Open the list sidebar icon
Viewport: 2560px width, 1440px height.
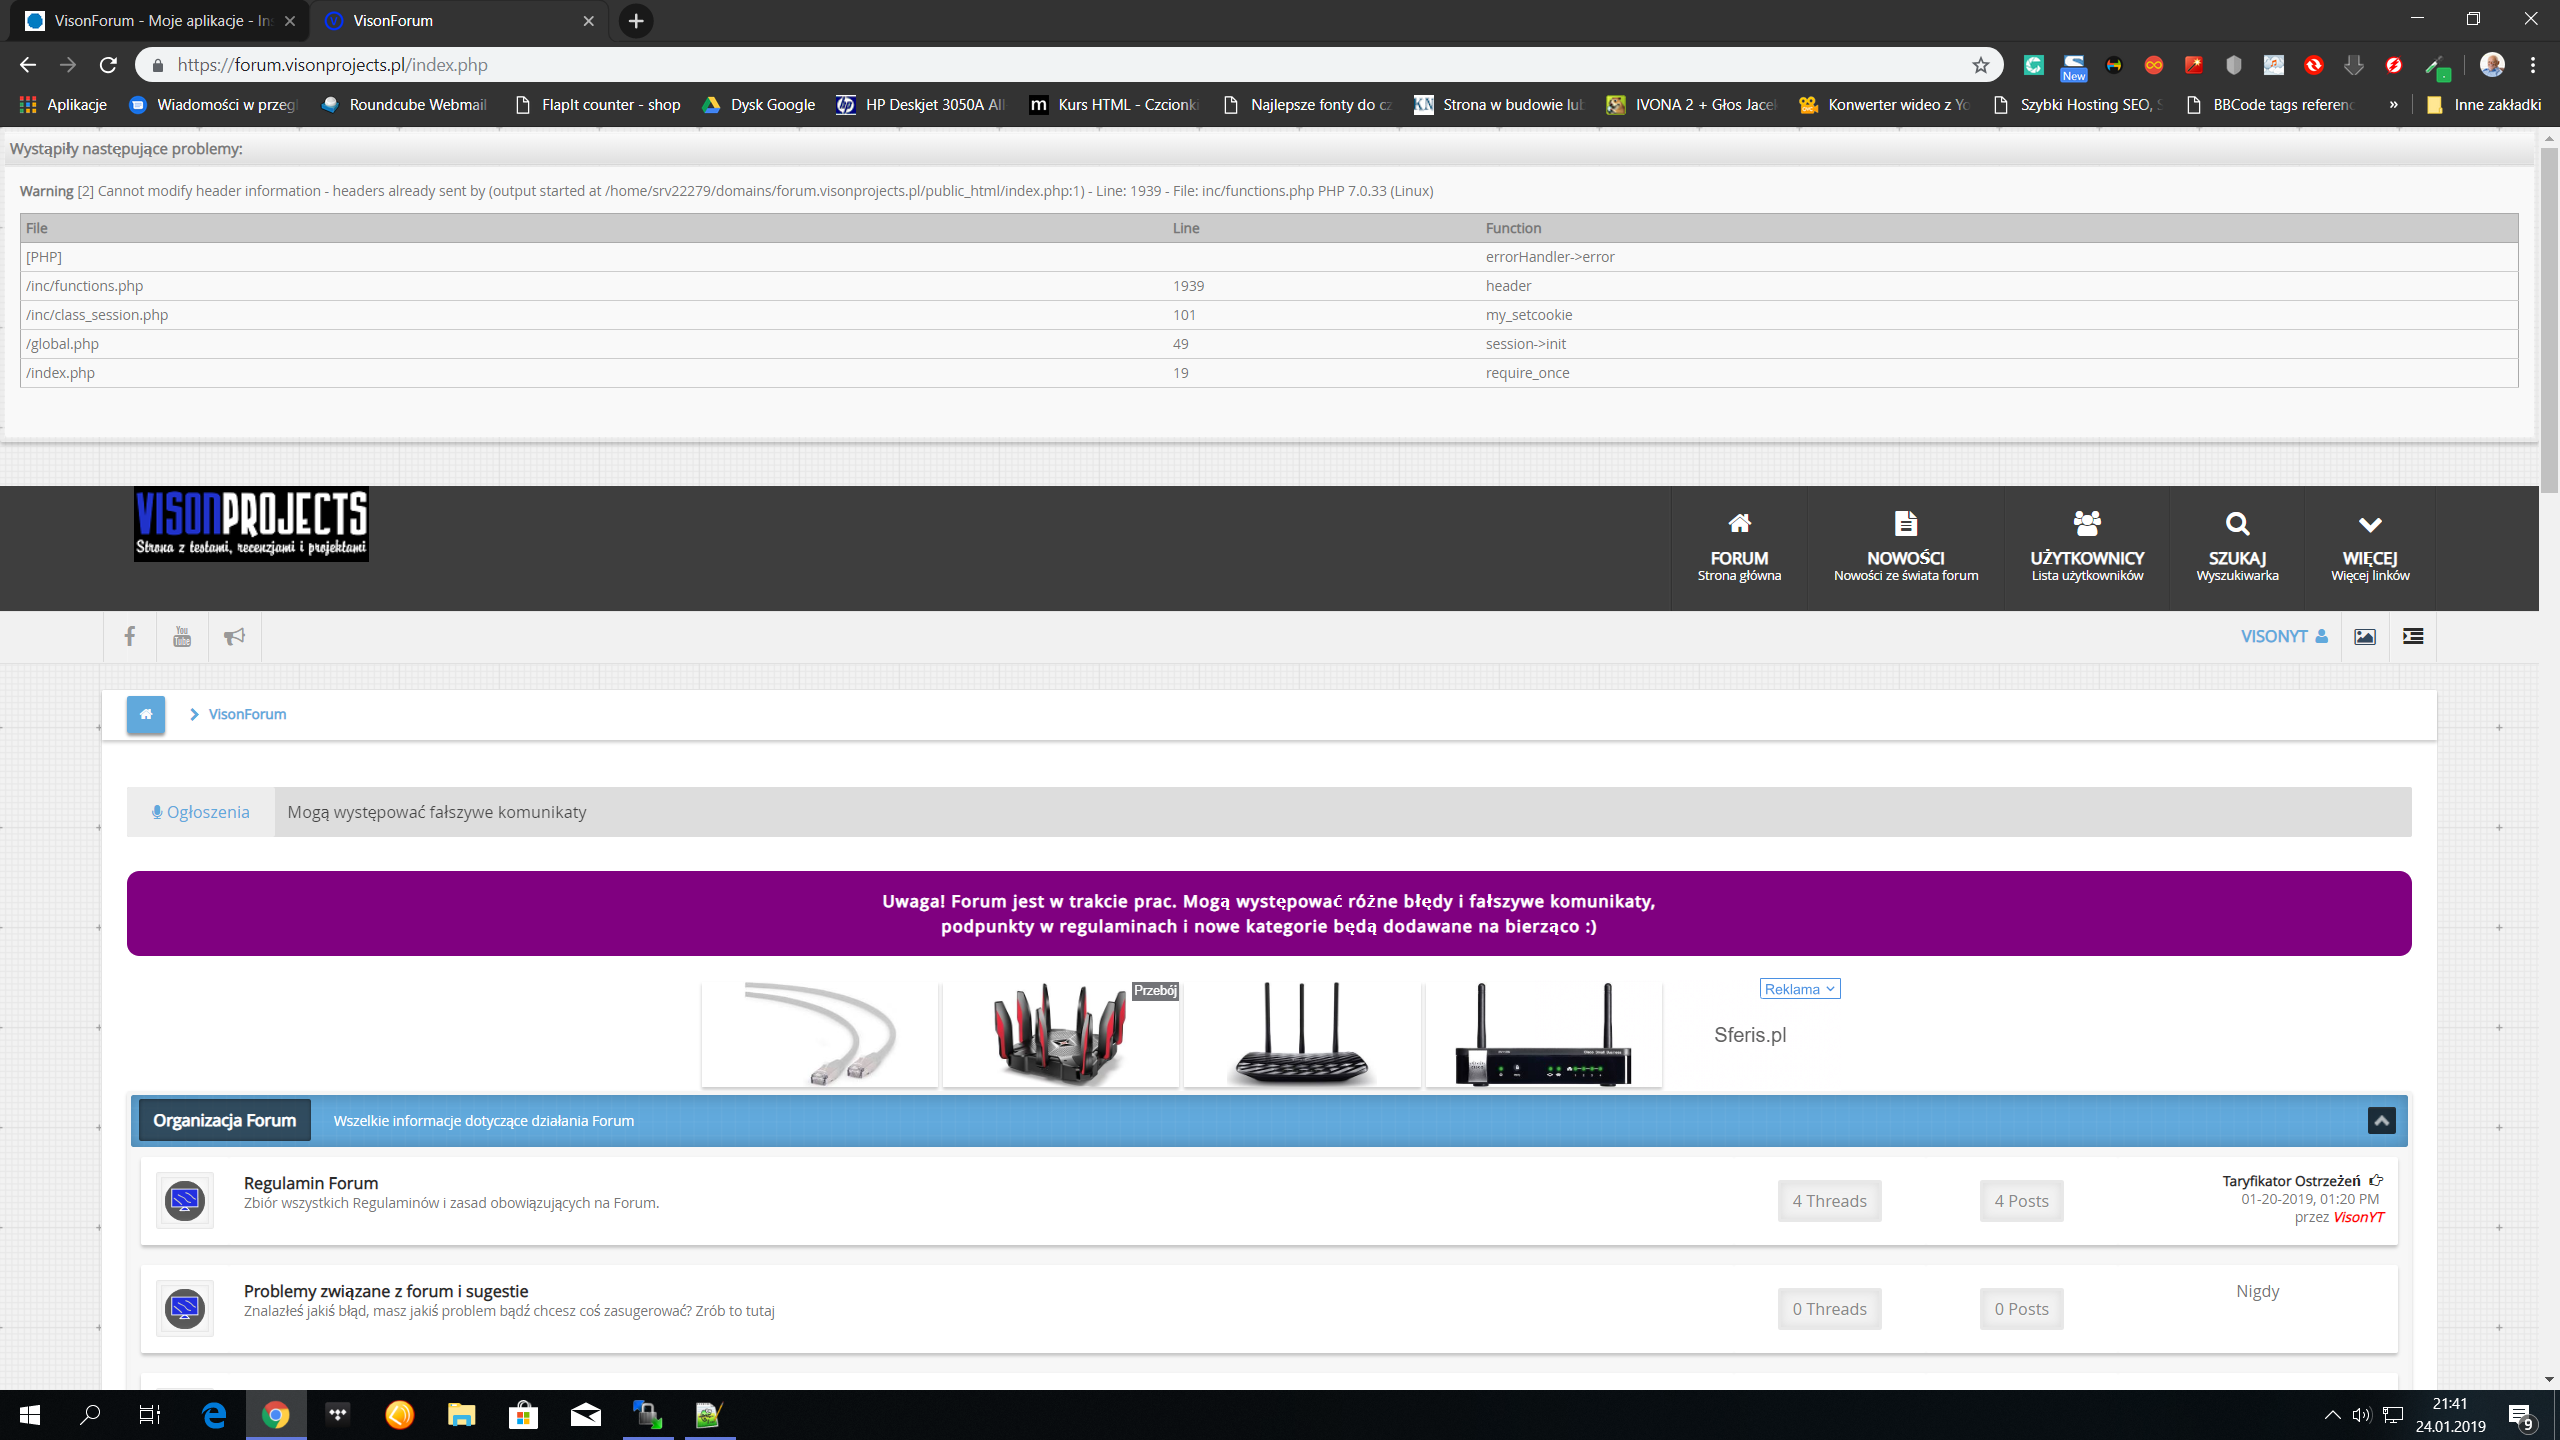pos(2413,637)
